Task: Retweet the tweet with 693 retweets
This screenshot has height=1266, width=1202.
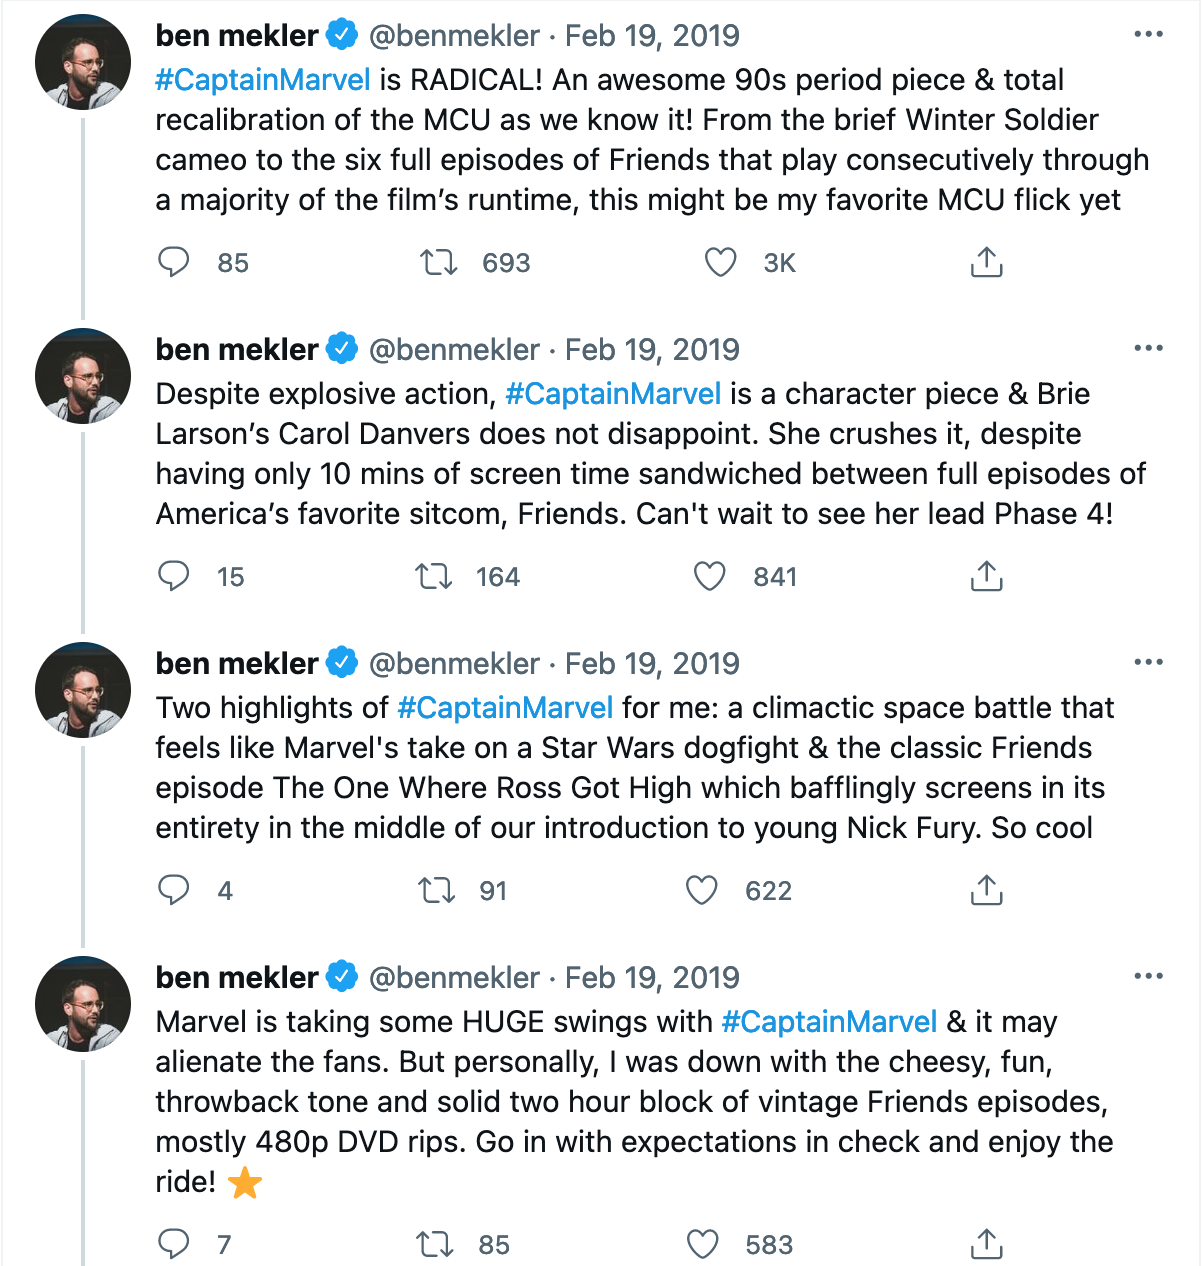Action: point(438,262)
